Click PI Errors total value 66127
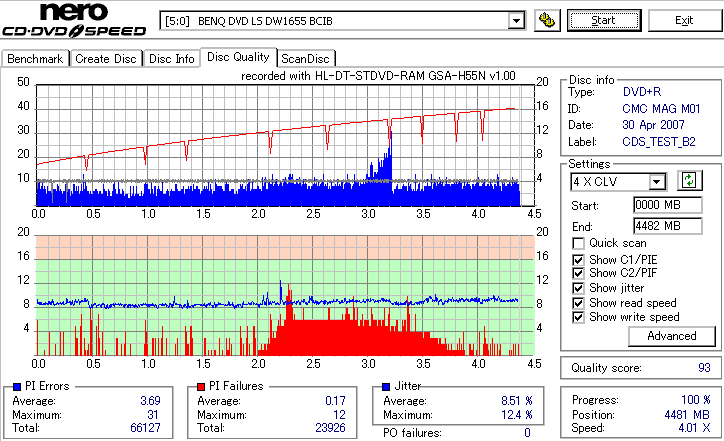 click(145, 428)
